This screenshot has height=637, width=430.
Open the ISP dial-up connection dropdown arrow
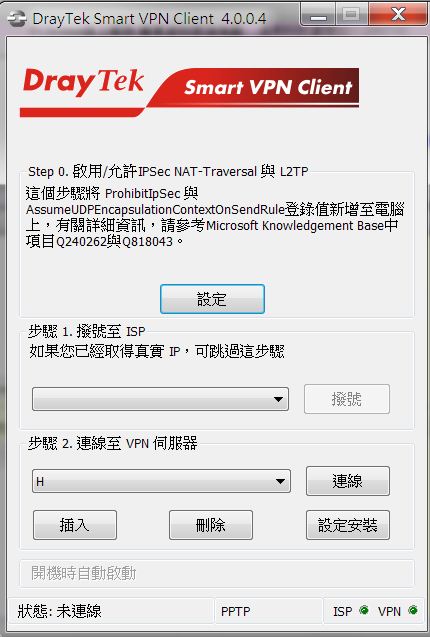pos(278,399)
